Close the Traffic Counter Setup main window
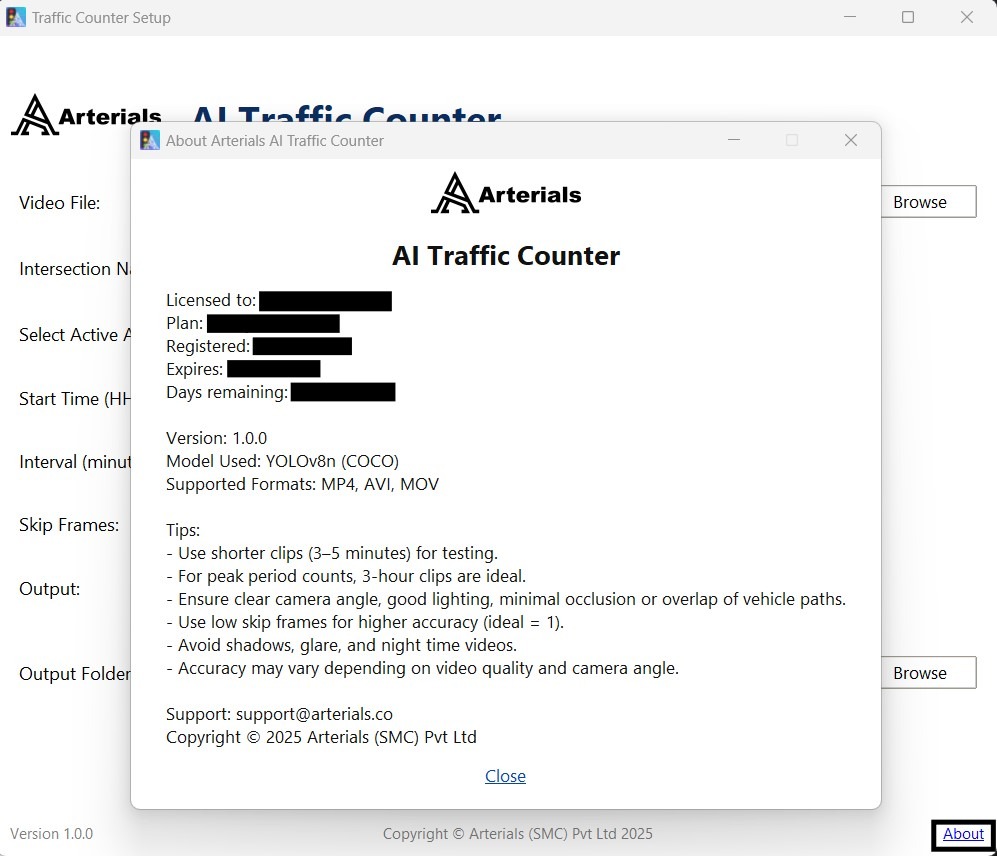This screenshot has width=997, height=856. 967,17
